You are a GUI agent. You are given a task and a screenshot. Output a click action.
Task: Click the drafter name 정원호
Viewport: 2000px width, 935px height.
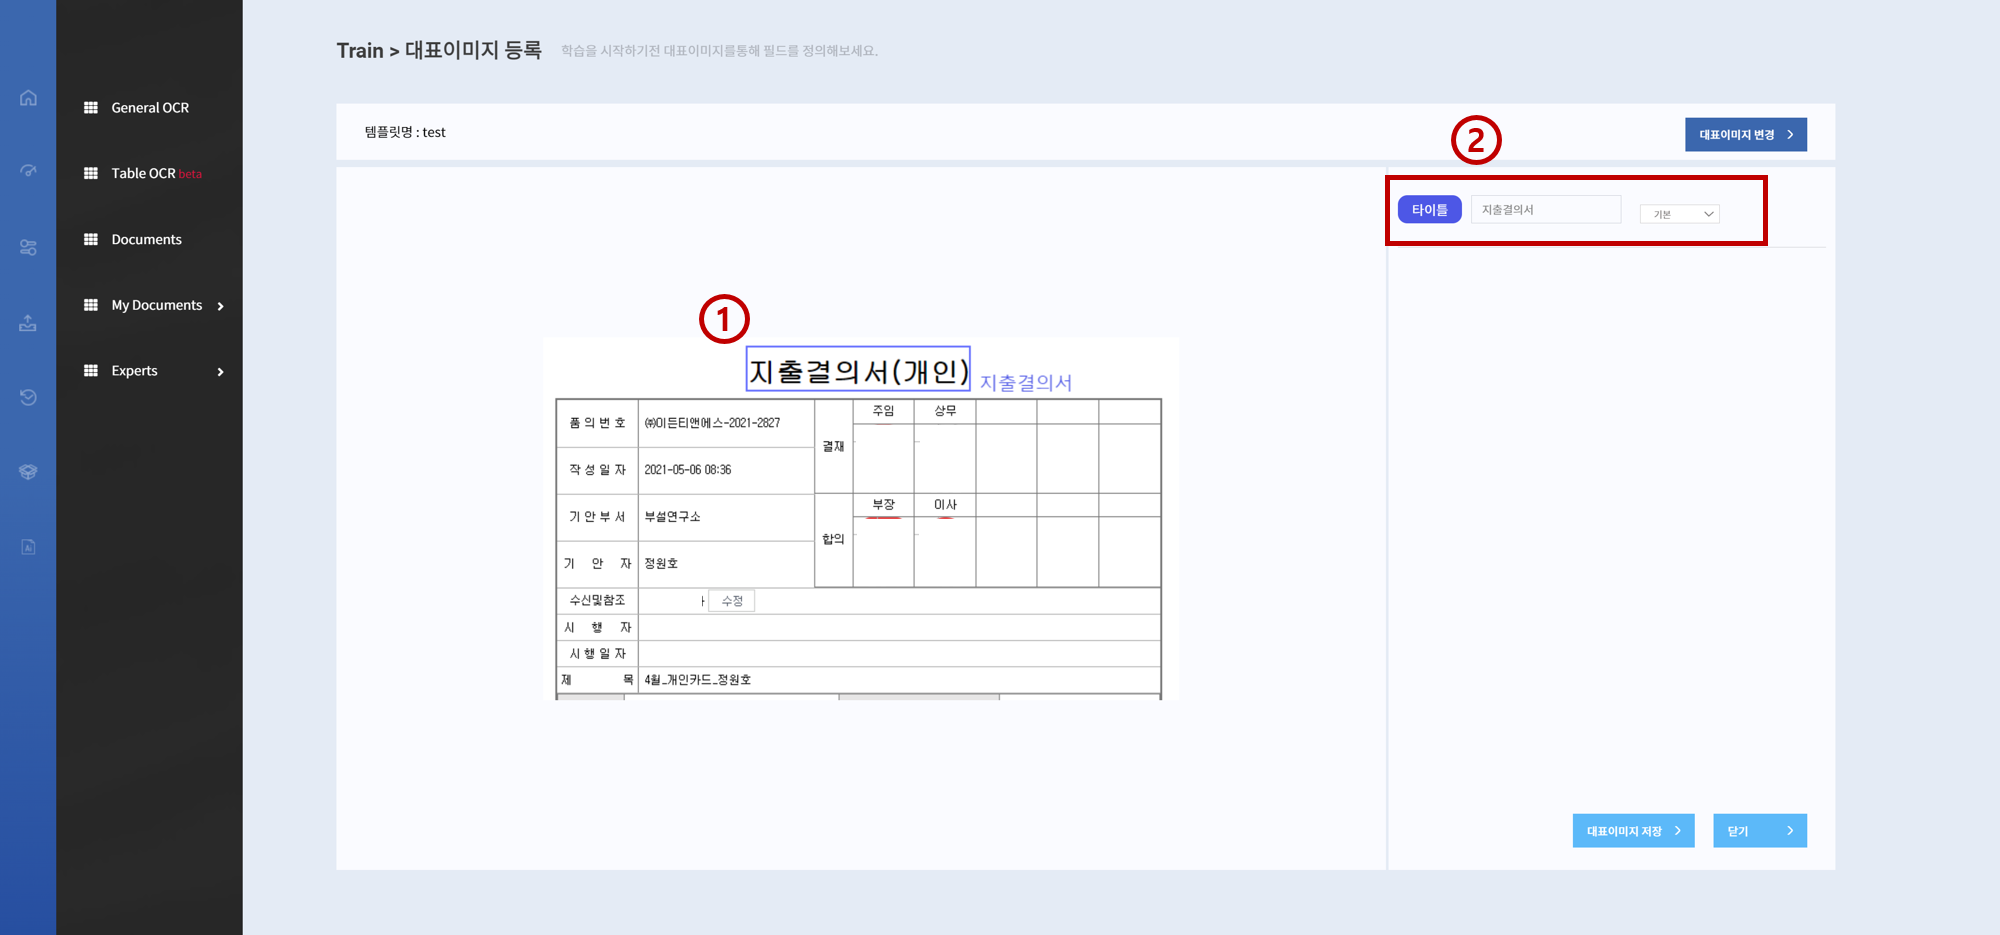661,564
